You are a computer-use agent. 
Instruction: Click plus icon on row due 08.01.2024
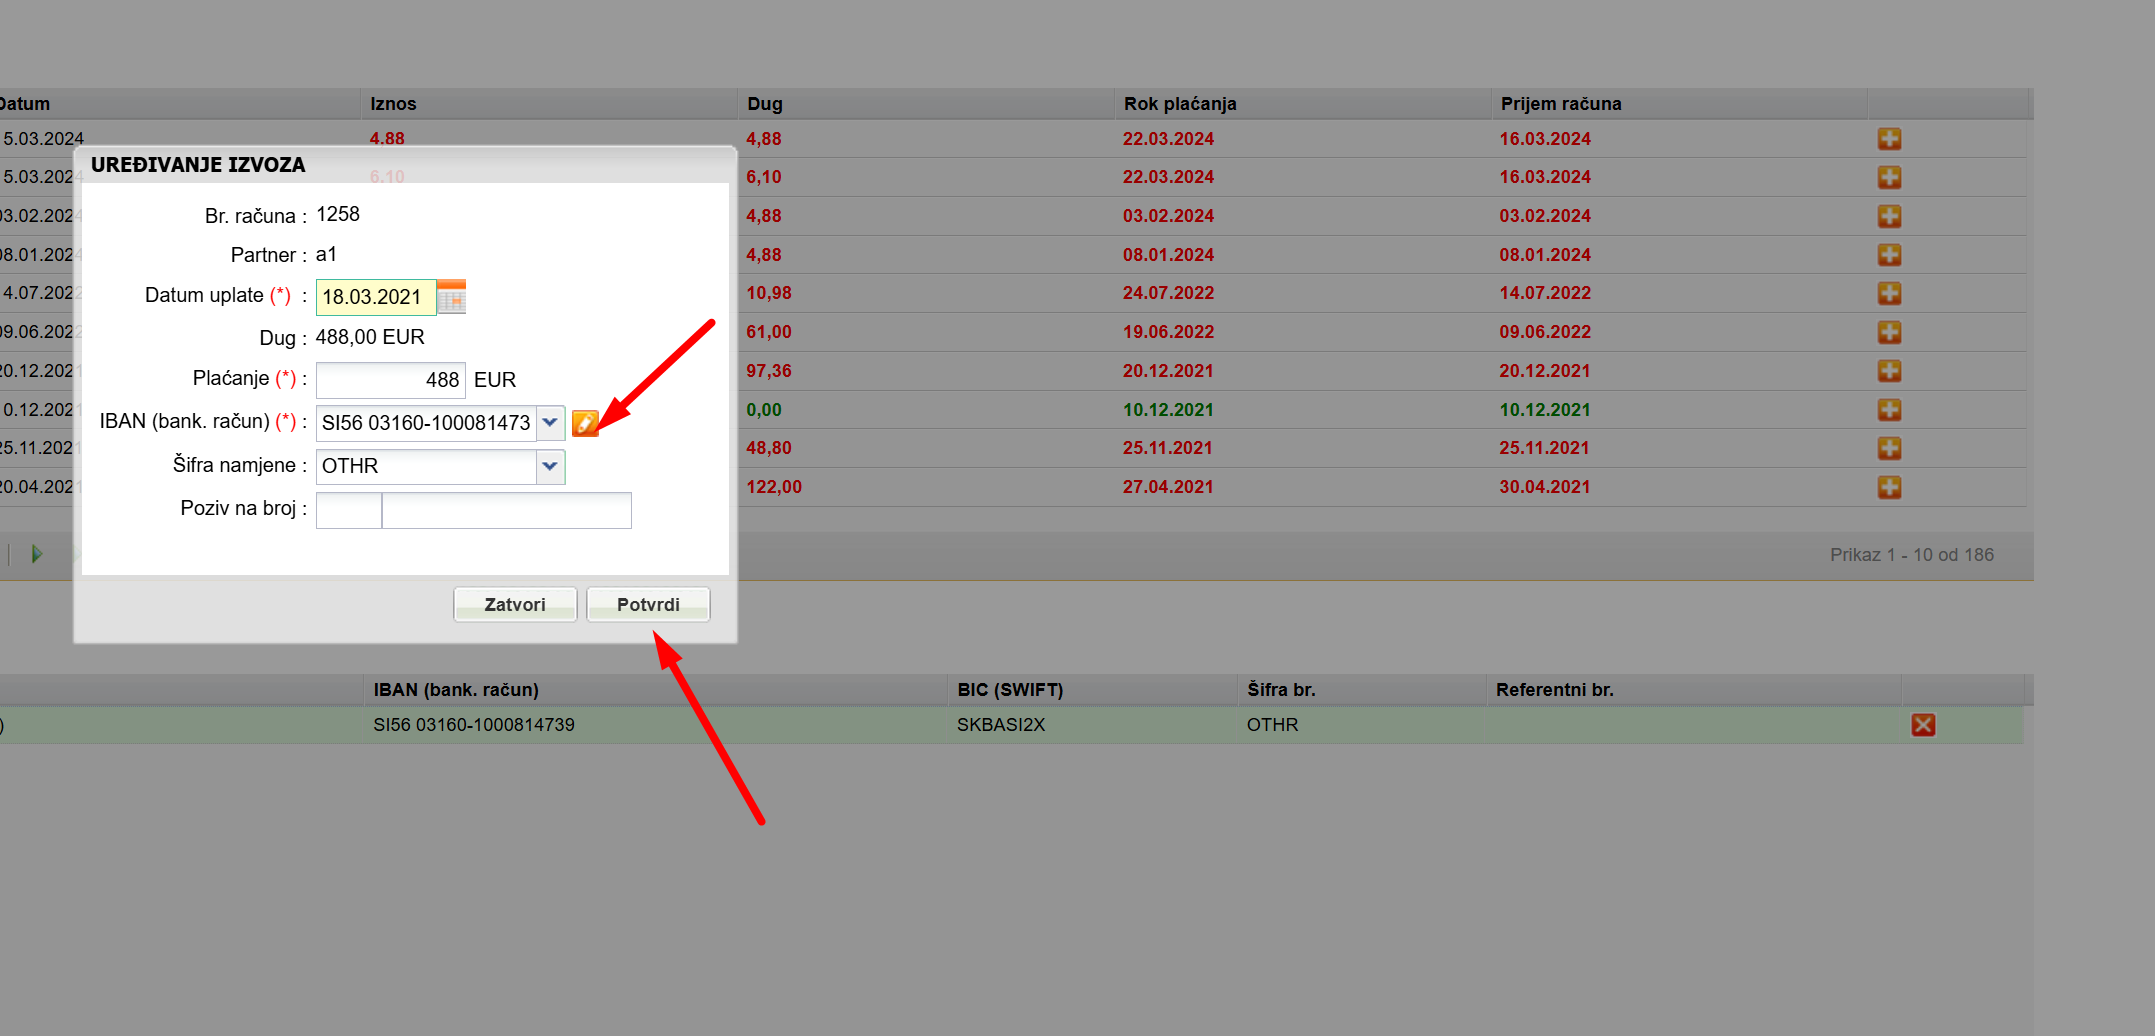tap(1889, 255)
